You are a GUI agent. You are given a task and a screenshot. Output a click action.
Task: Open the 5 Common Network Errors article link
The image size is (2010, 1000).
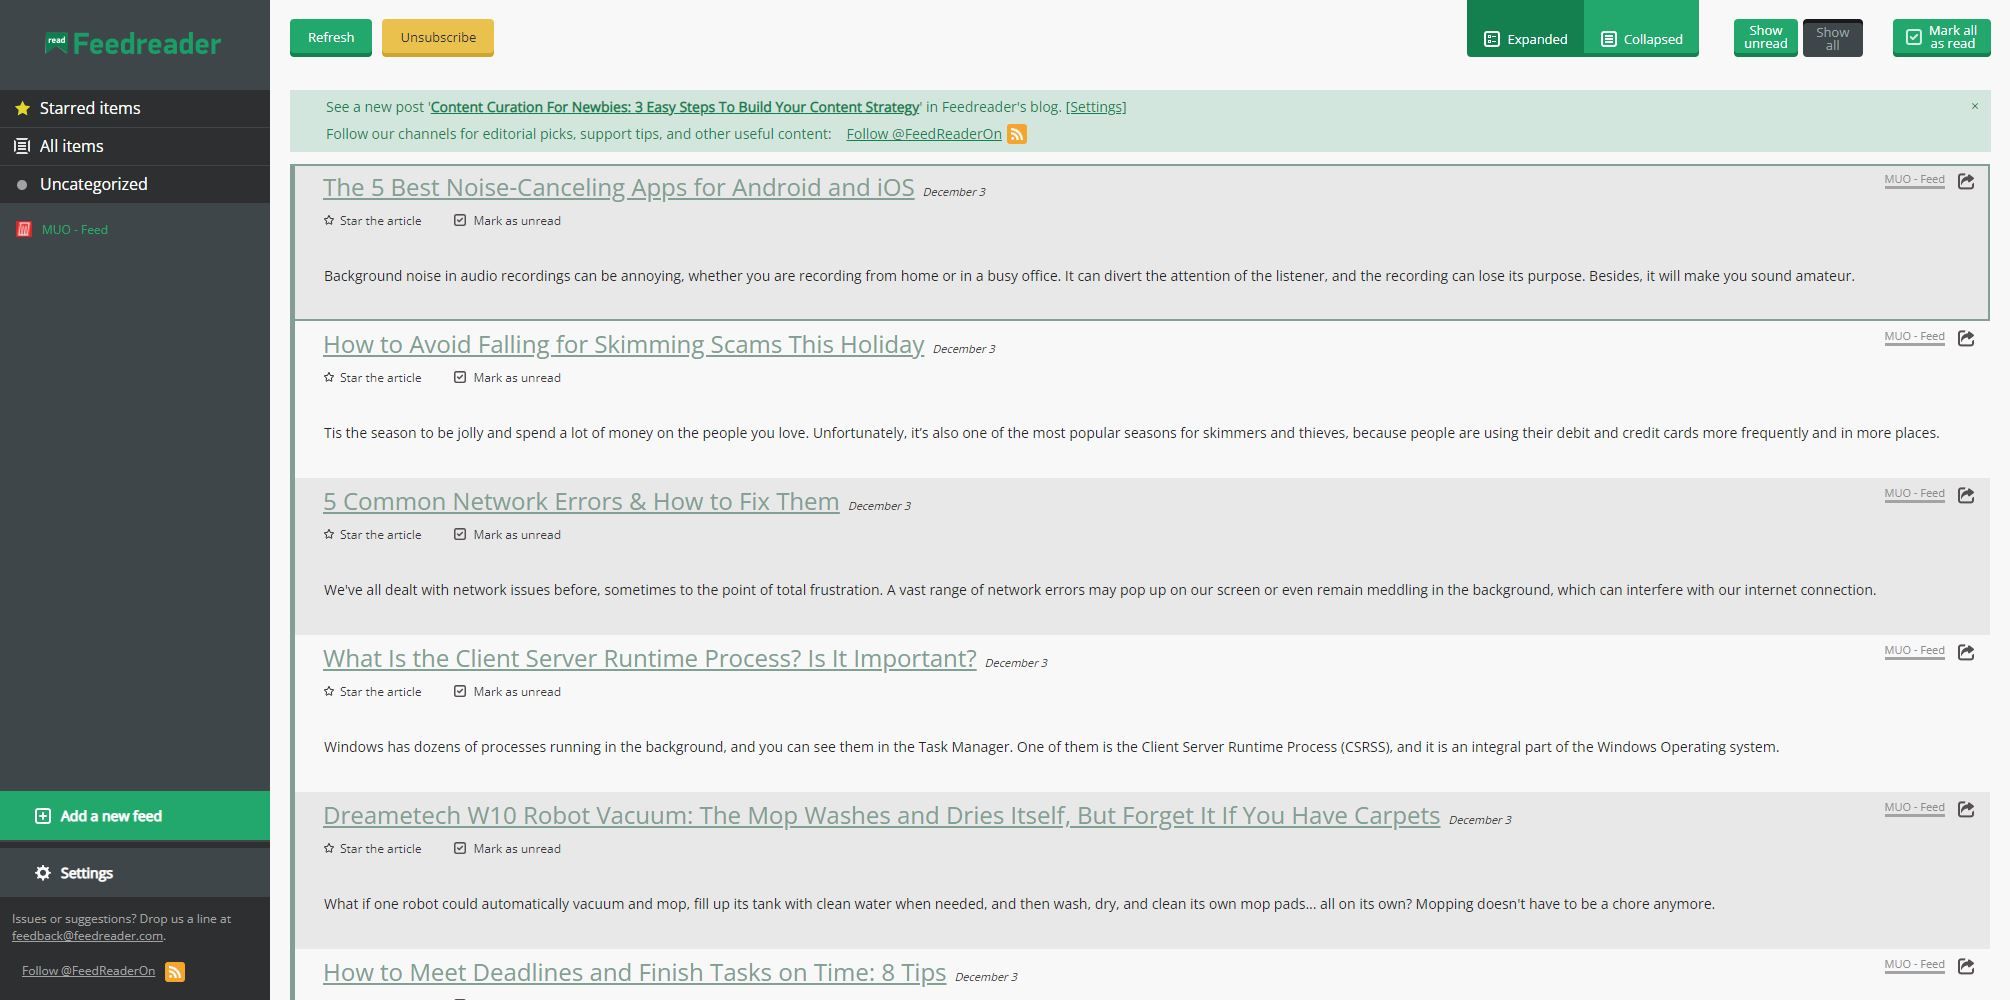[580, 502]
